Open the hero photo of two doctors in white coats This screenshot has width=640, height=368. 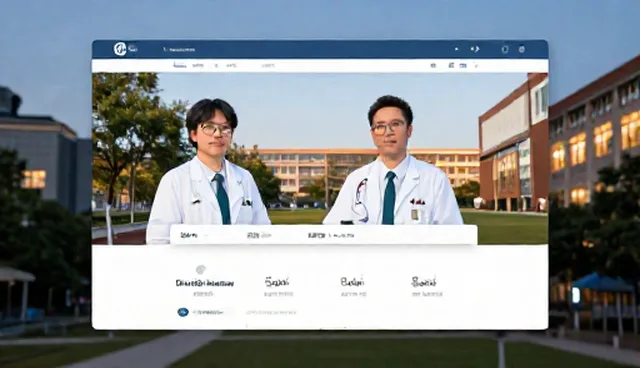320,158
